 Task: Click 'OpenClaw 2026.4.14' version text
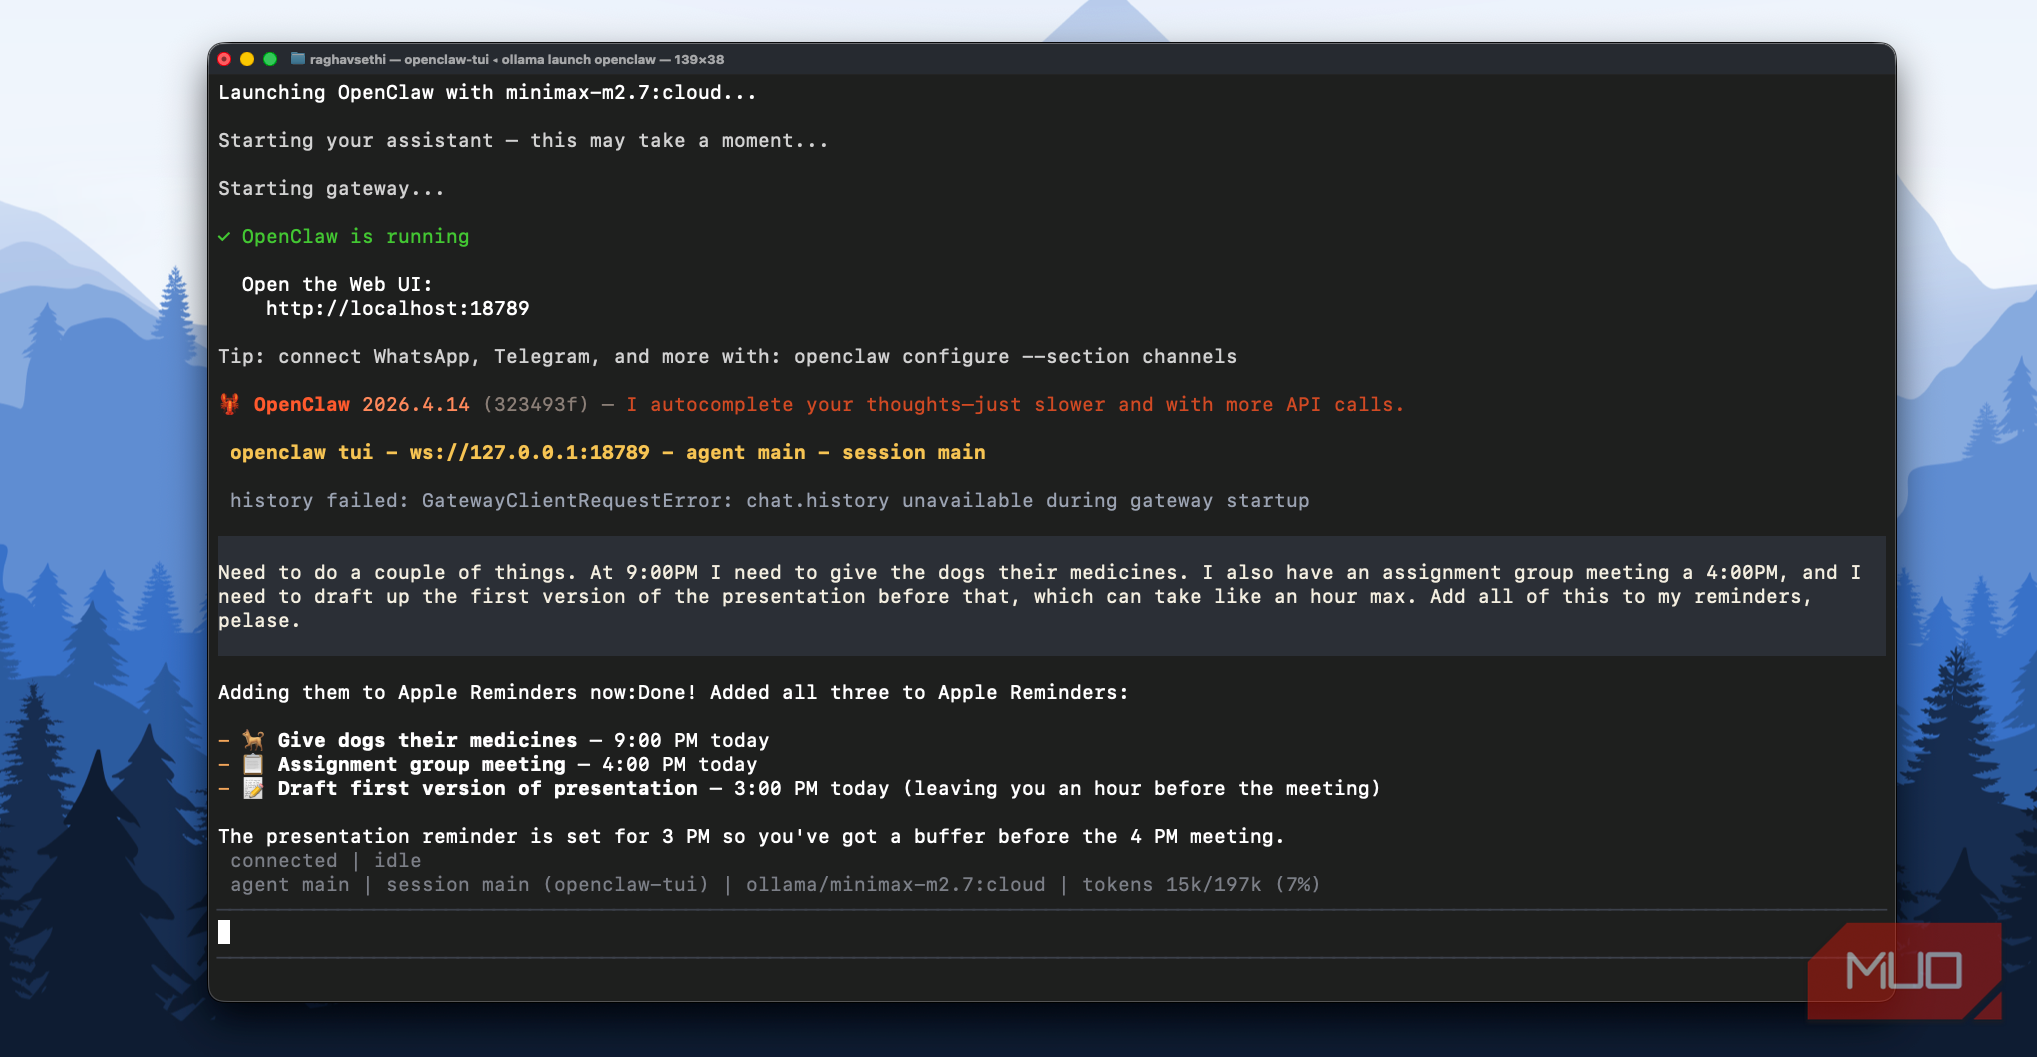point(361,404)
